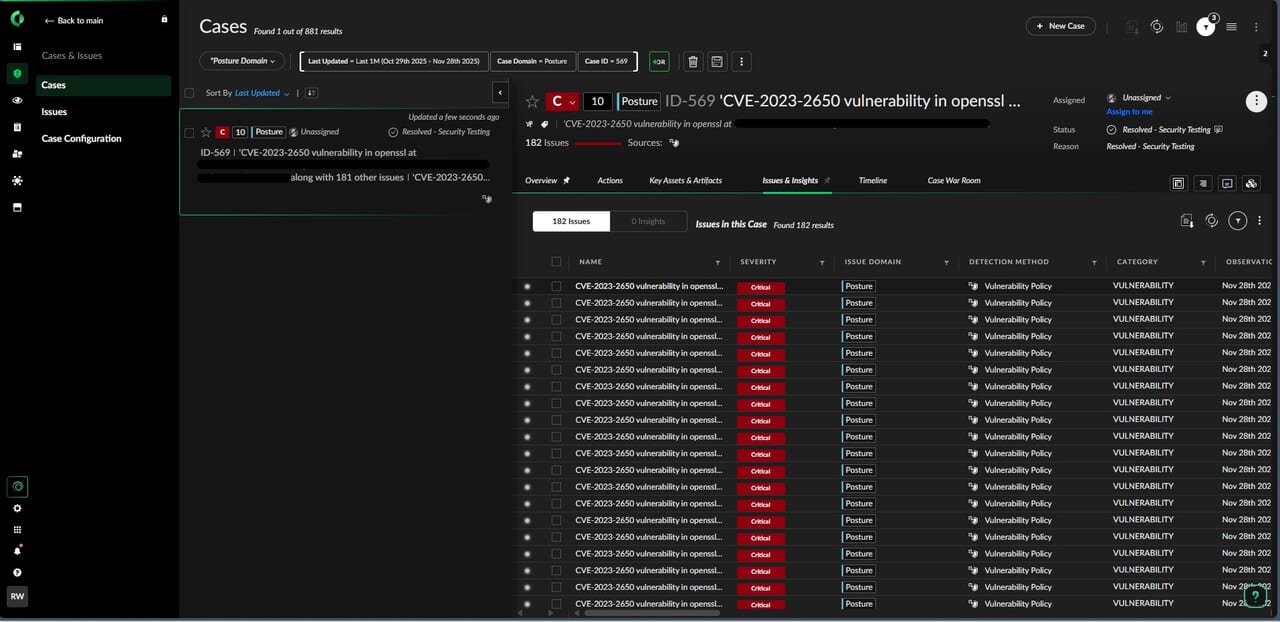
Task: Star the ID-569 case in detail header
Action: (532, 101)
